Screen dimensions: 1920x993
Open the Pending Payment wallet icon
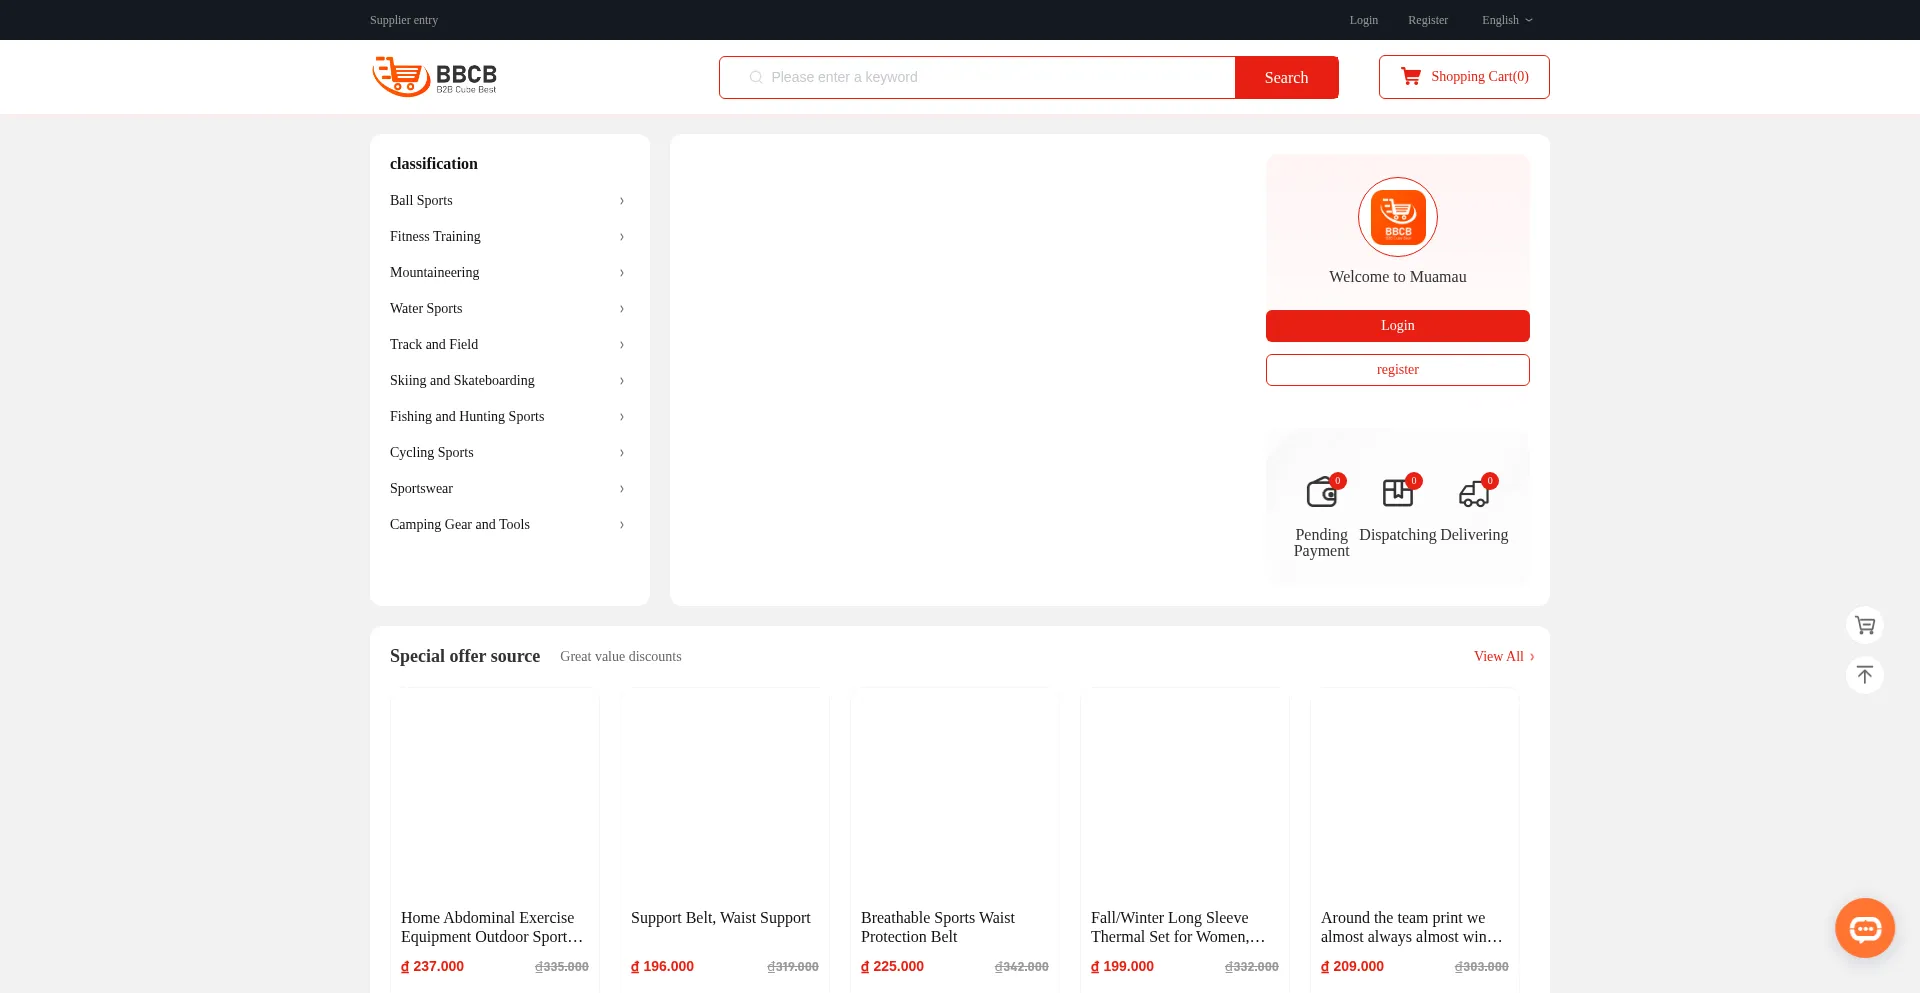1321,492
